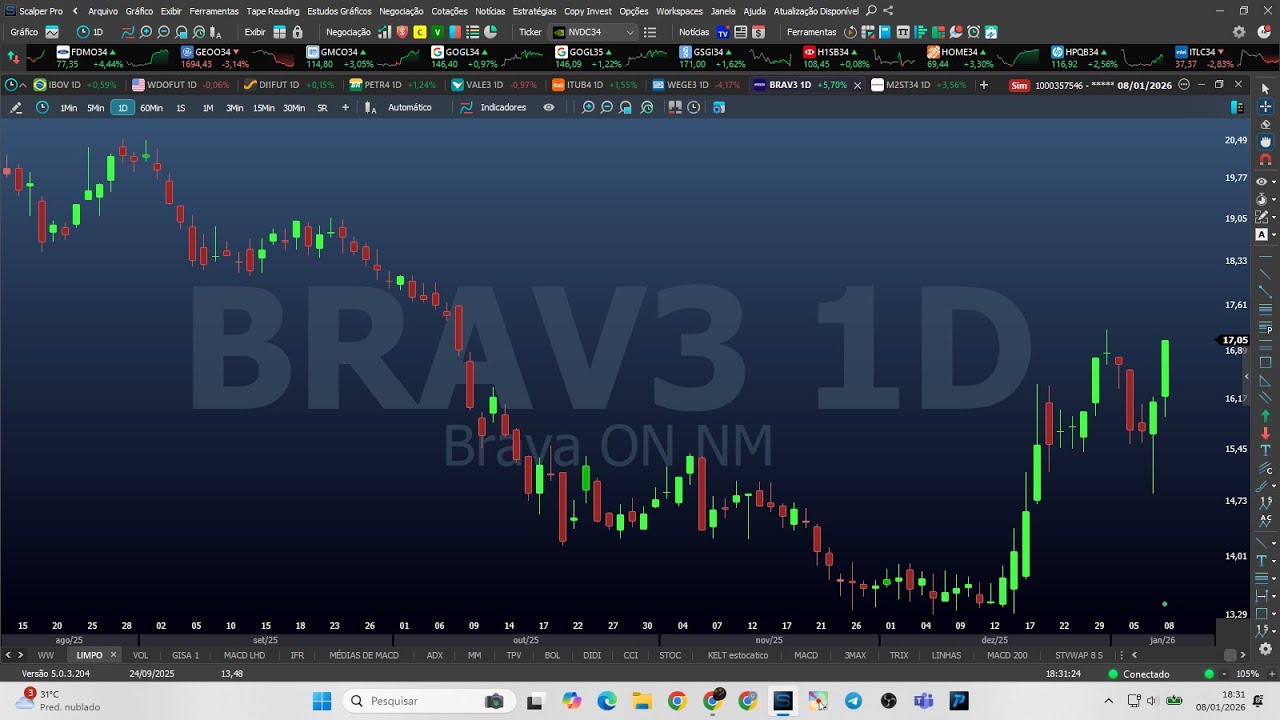
Task: Select the 1Min timeframe
Action: (68, 108)
